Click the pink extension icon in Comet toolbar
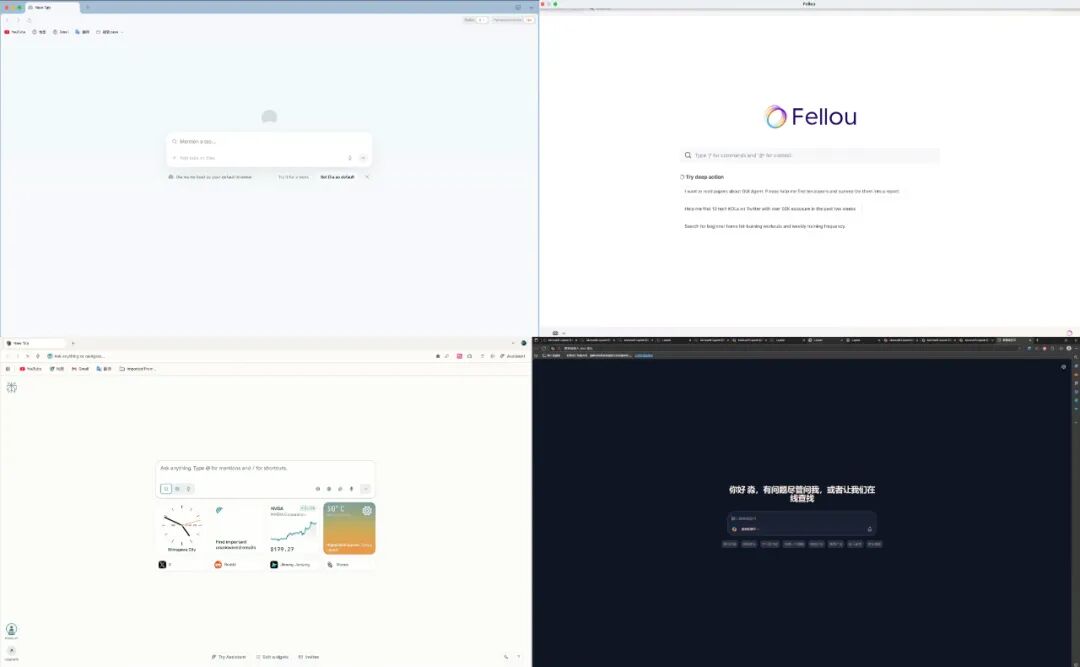 [459, 356]
